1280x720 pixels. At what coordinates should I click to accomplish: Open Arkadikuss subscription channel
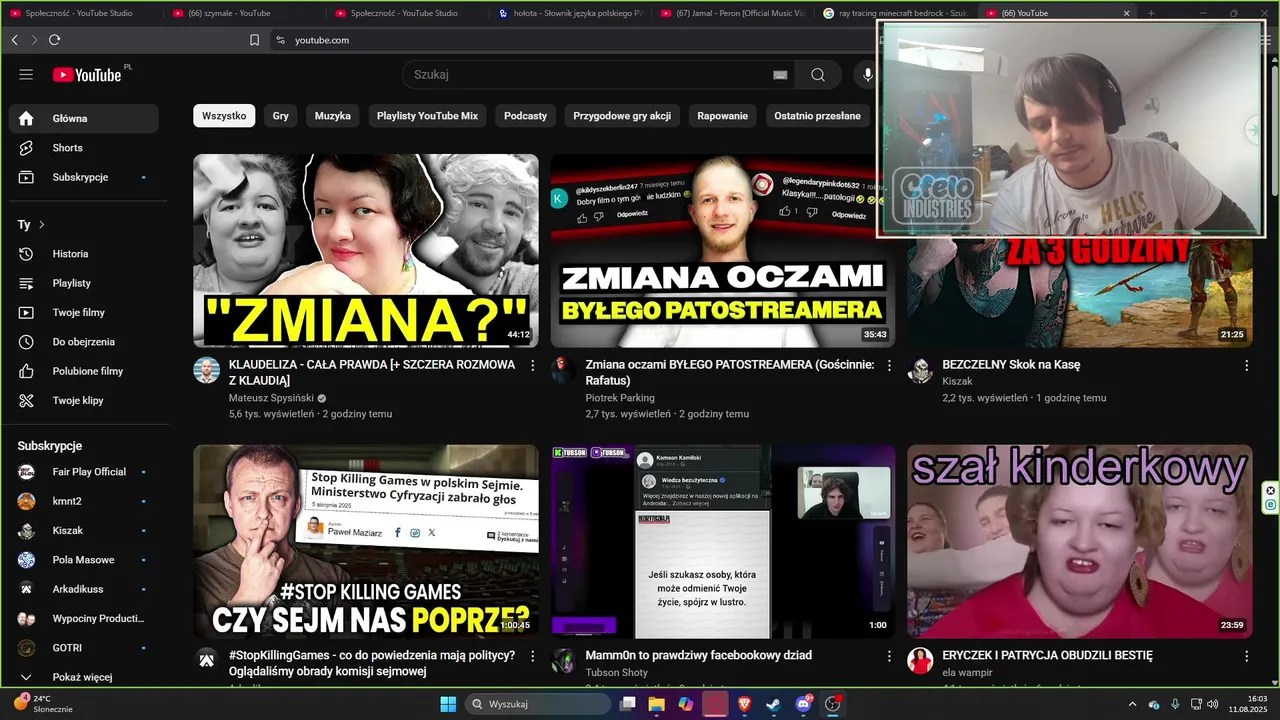click(84, 589)
